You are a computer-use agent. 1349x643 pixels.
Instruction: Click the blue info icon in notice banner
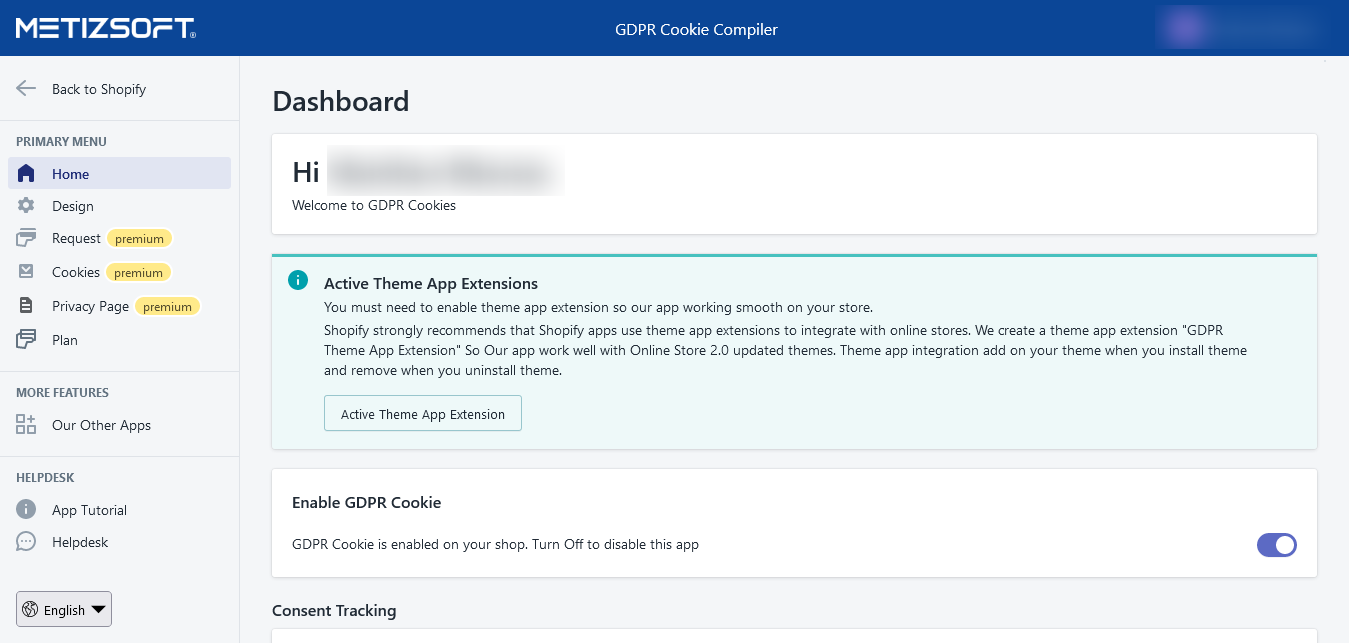(298, 281)
